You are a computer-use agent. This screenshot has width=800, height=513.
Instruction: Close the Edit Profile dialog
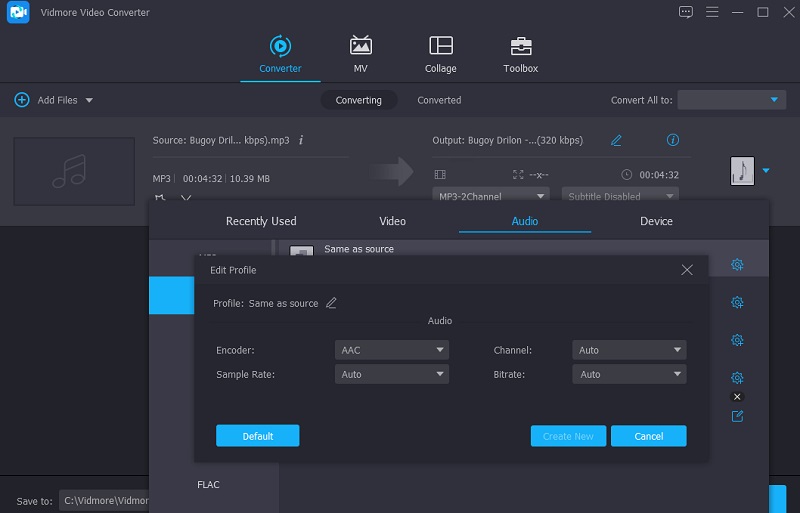tap(686, 270)
